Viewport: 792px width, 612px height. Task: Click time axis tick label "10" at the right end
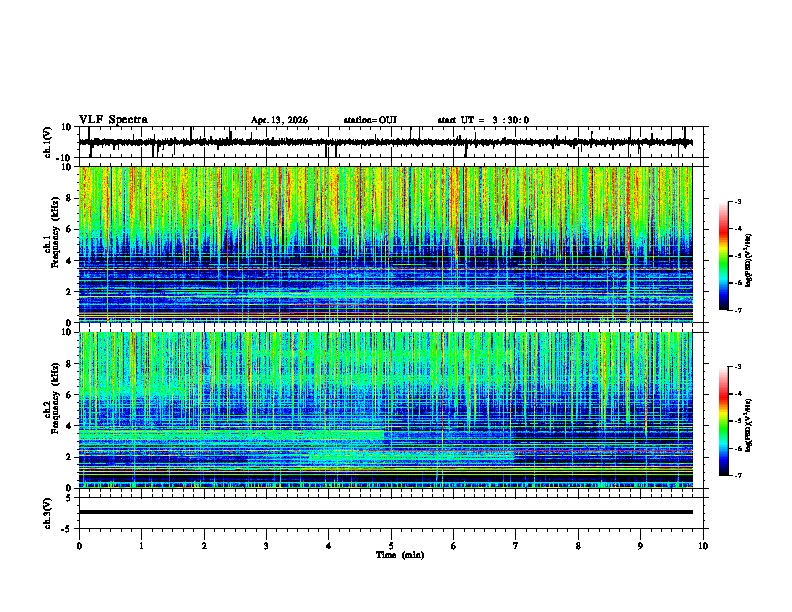click(703, 546)
